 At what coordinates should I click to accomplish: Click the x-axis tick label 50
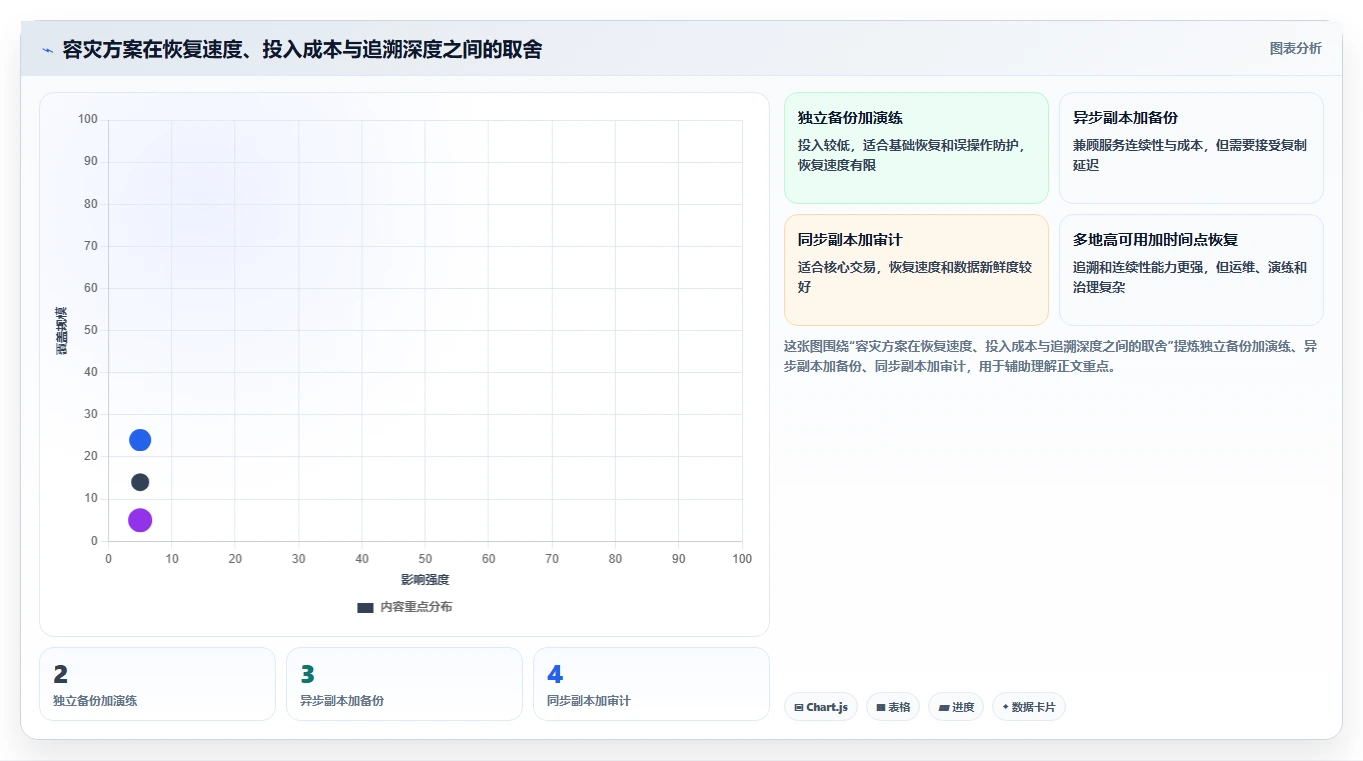coord(425,559)
